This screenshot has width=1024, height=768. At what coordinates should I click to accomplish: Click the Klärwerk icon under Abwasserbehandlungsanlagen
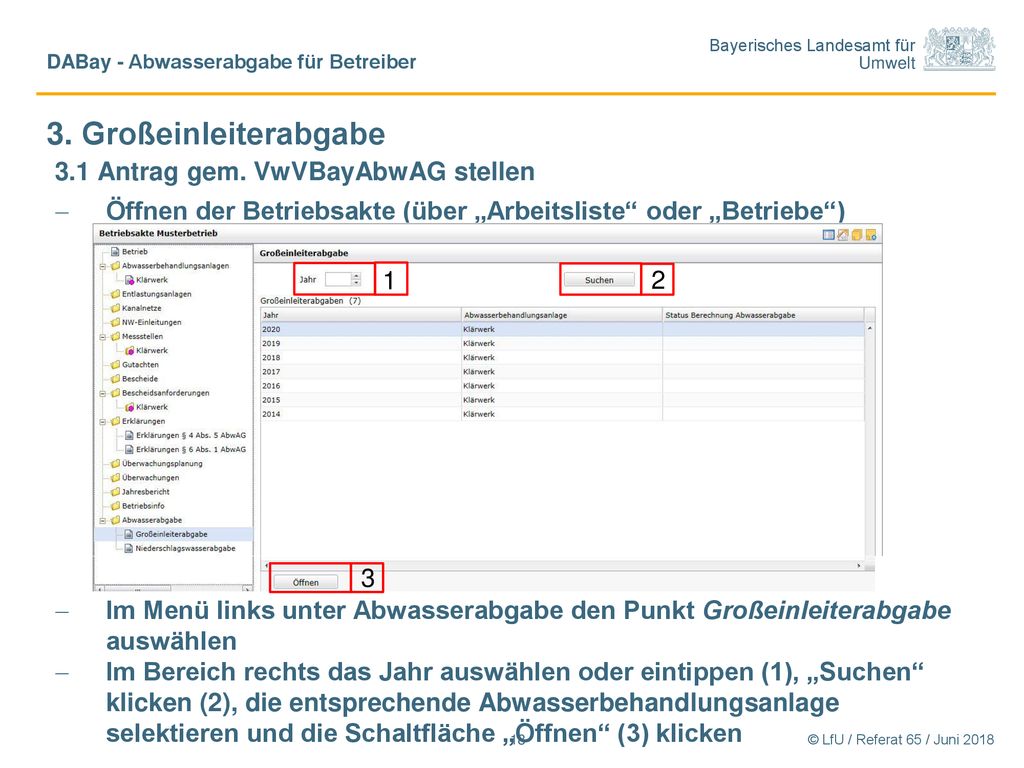pos(129,280)
